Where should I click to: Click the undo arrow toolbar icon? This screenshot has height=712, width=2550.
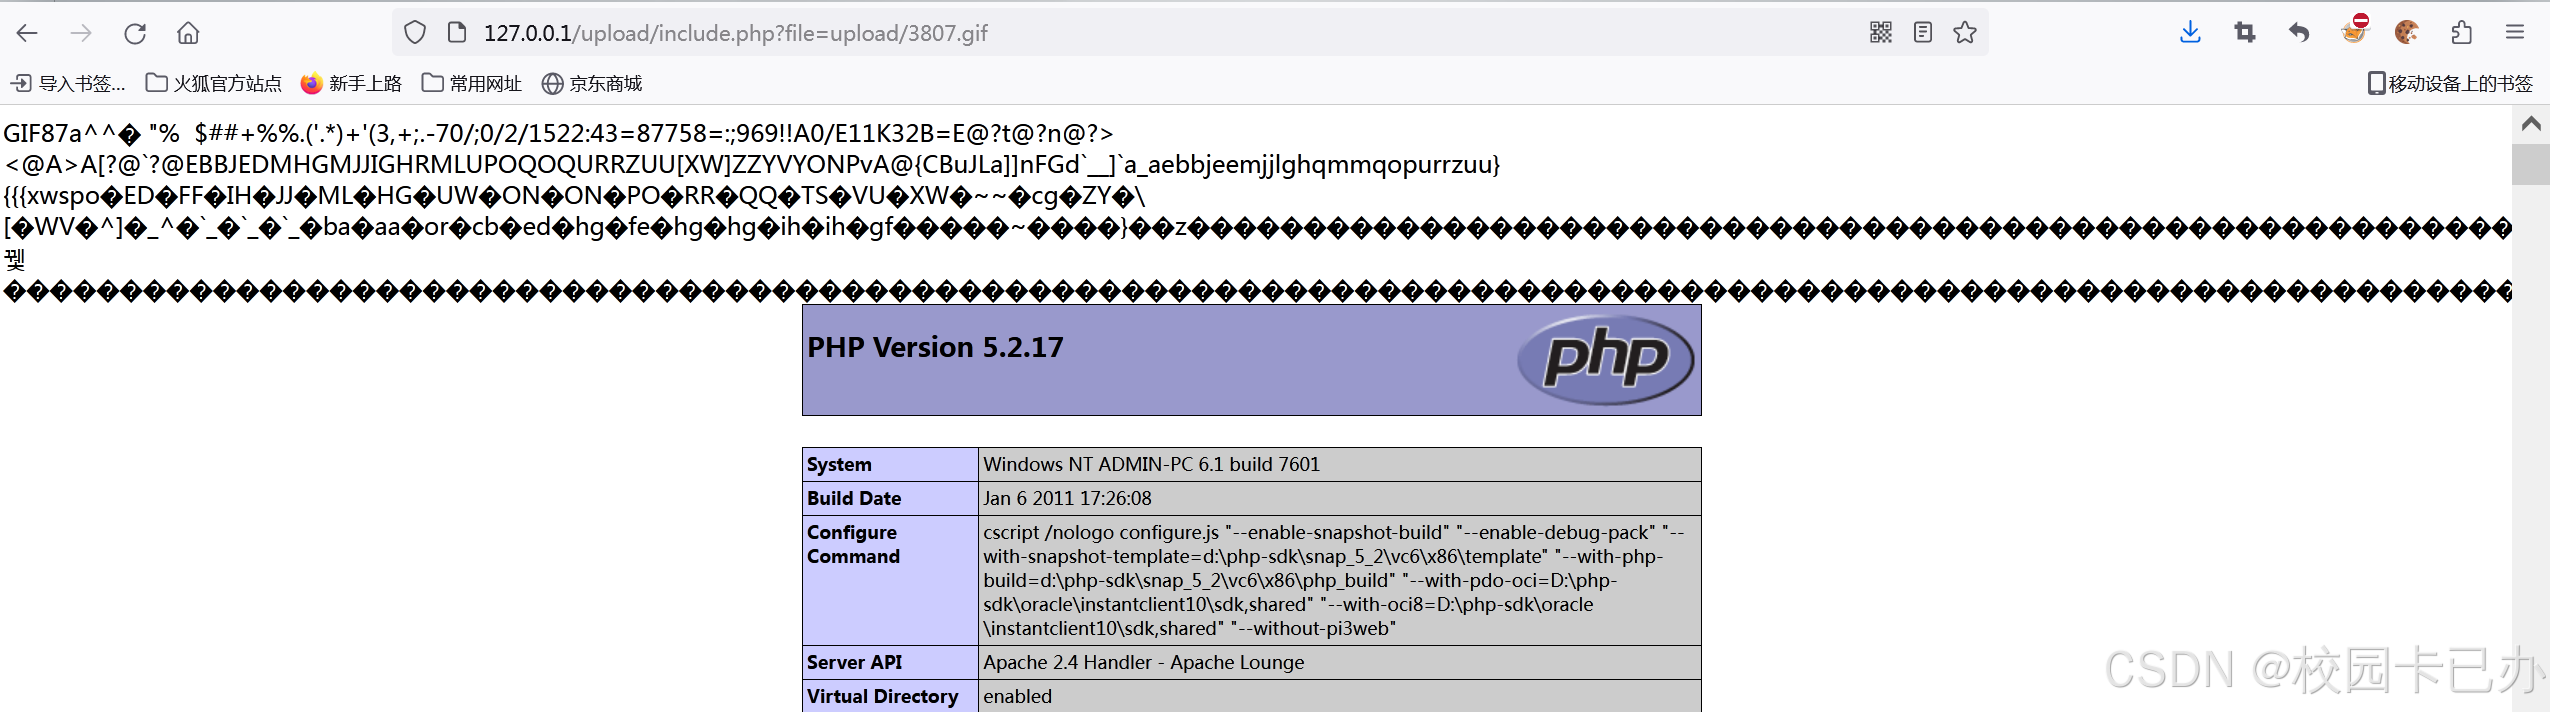pyautogui.click(x=2299, y=33)
